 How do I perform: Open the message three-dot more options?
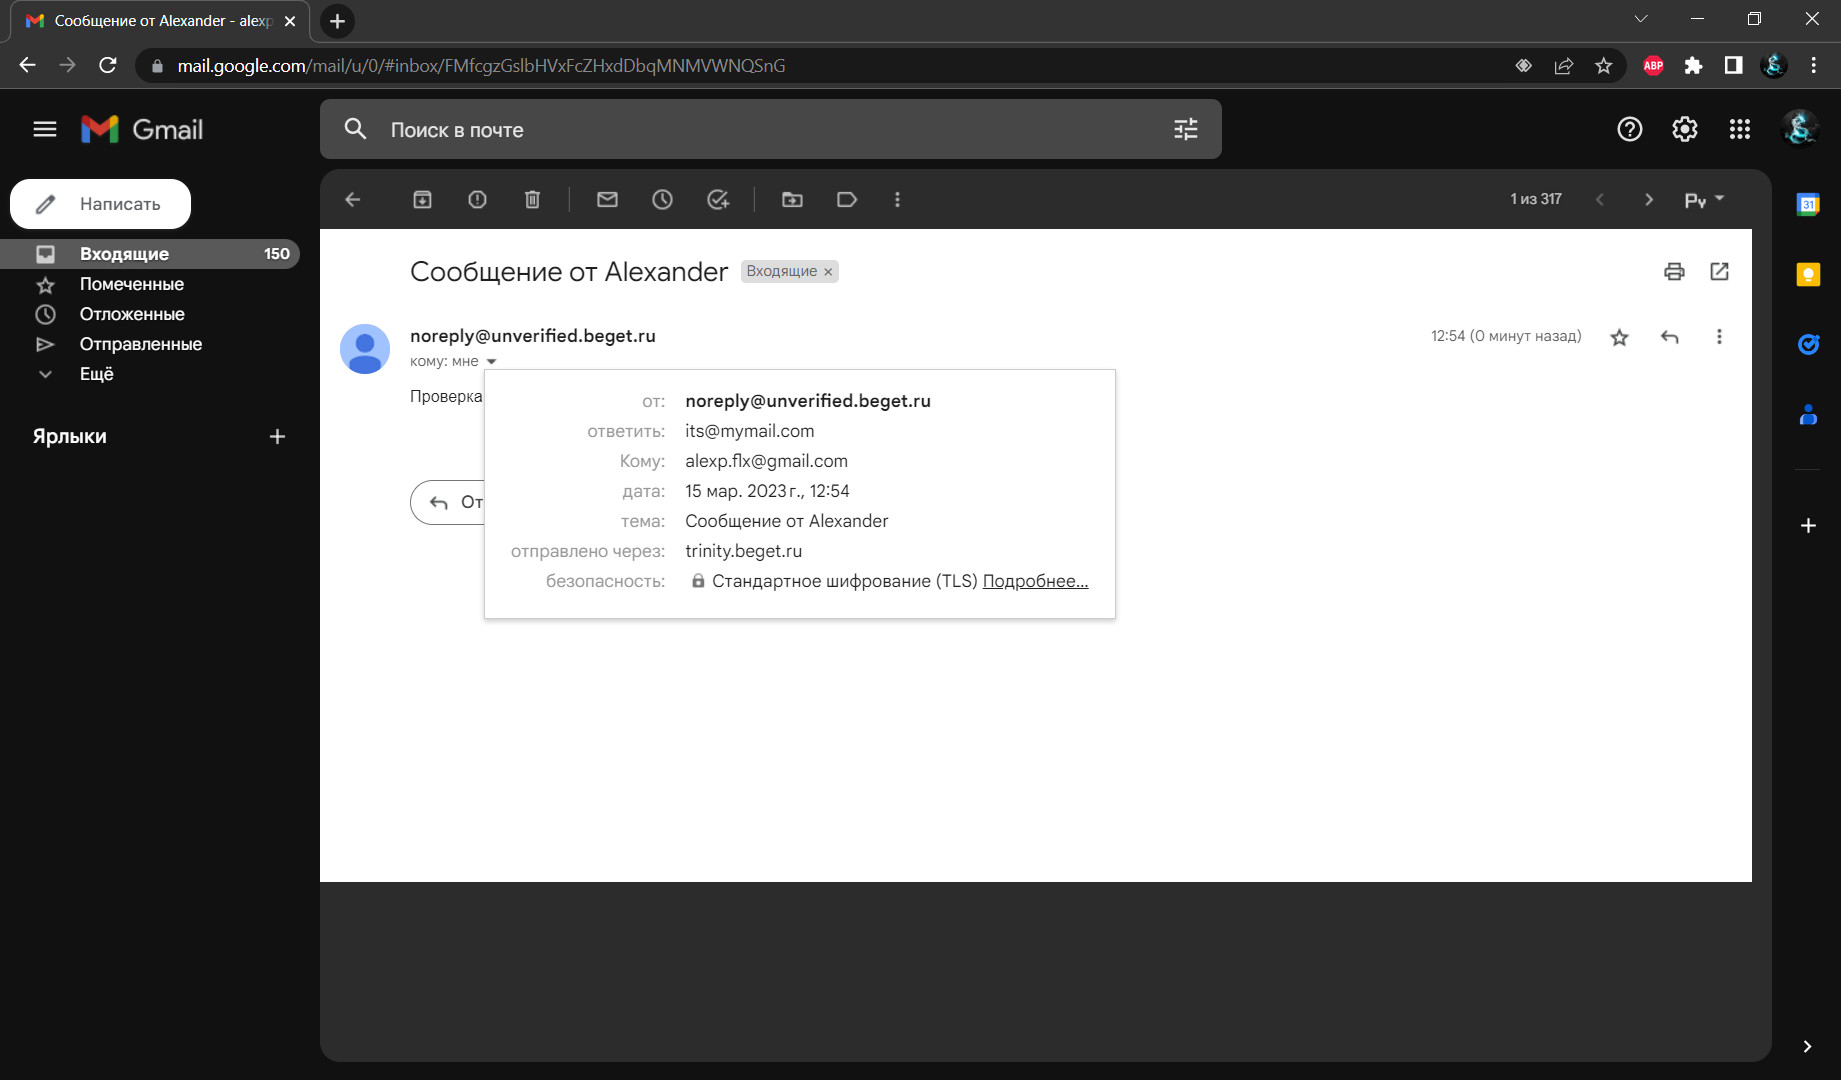(x=1719, y=337)
